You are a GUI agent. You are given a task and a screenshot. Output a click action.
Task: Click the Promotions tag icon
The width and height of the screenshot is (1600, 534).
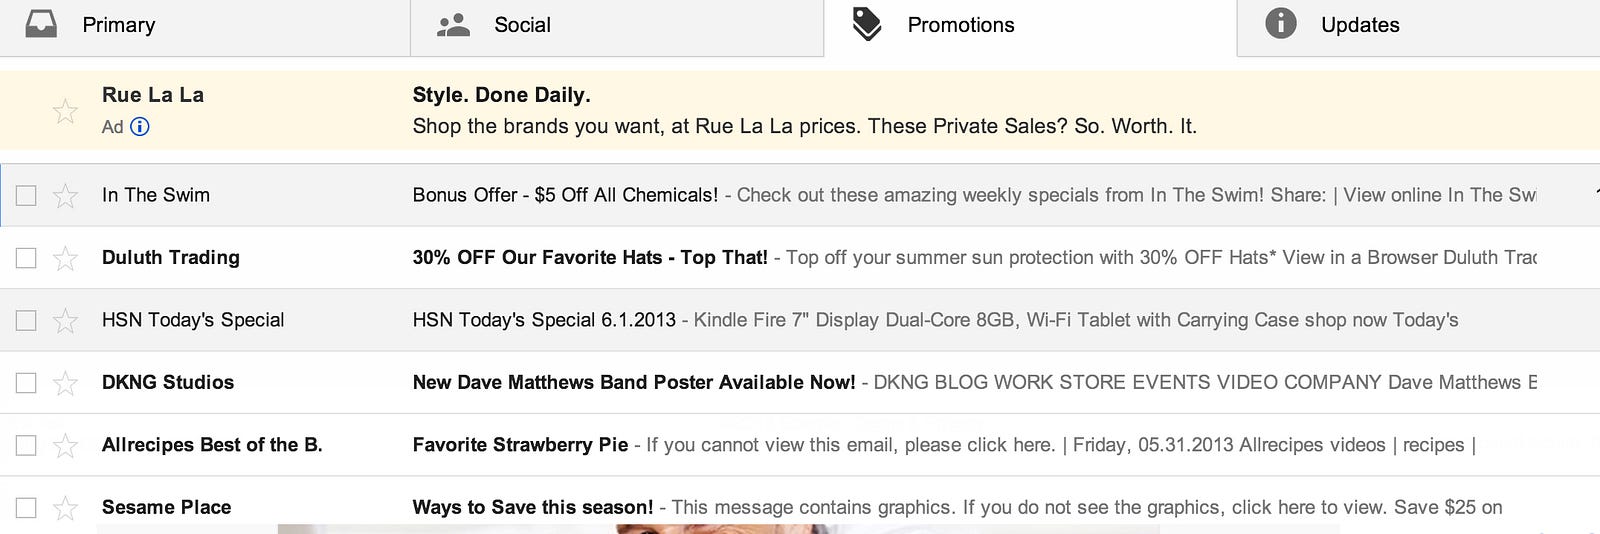[866, 25]
